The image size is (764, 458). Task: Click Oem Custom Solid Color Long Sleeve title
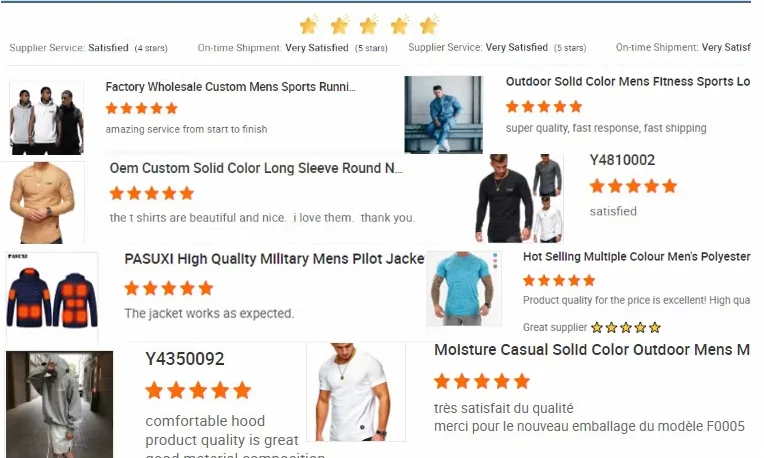tap(256, 168)
